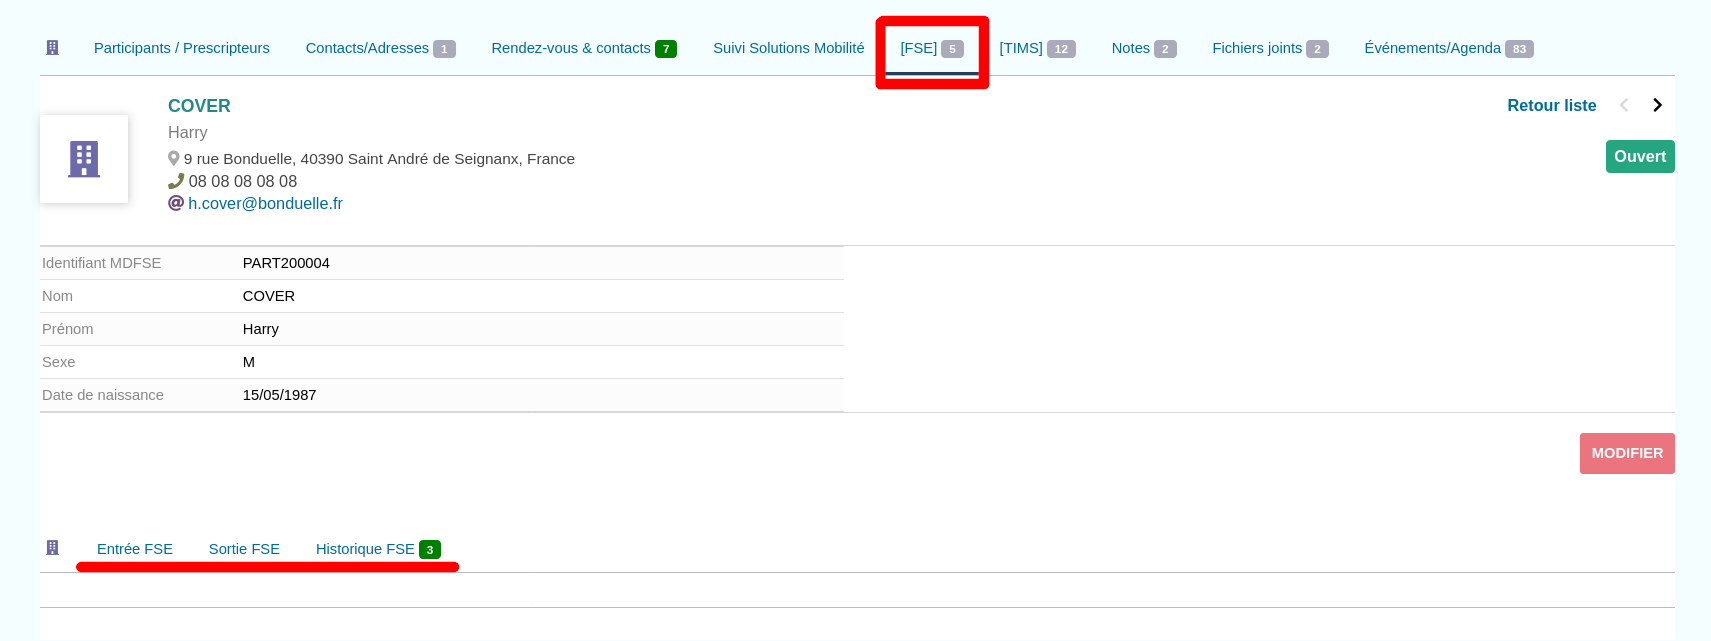This screenshot has width=1711, height=641.
Task: Go to next record with right chevron
Action: pyautogui.click(x=1657, y=105)
